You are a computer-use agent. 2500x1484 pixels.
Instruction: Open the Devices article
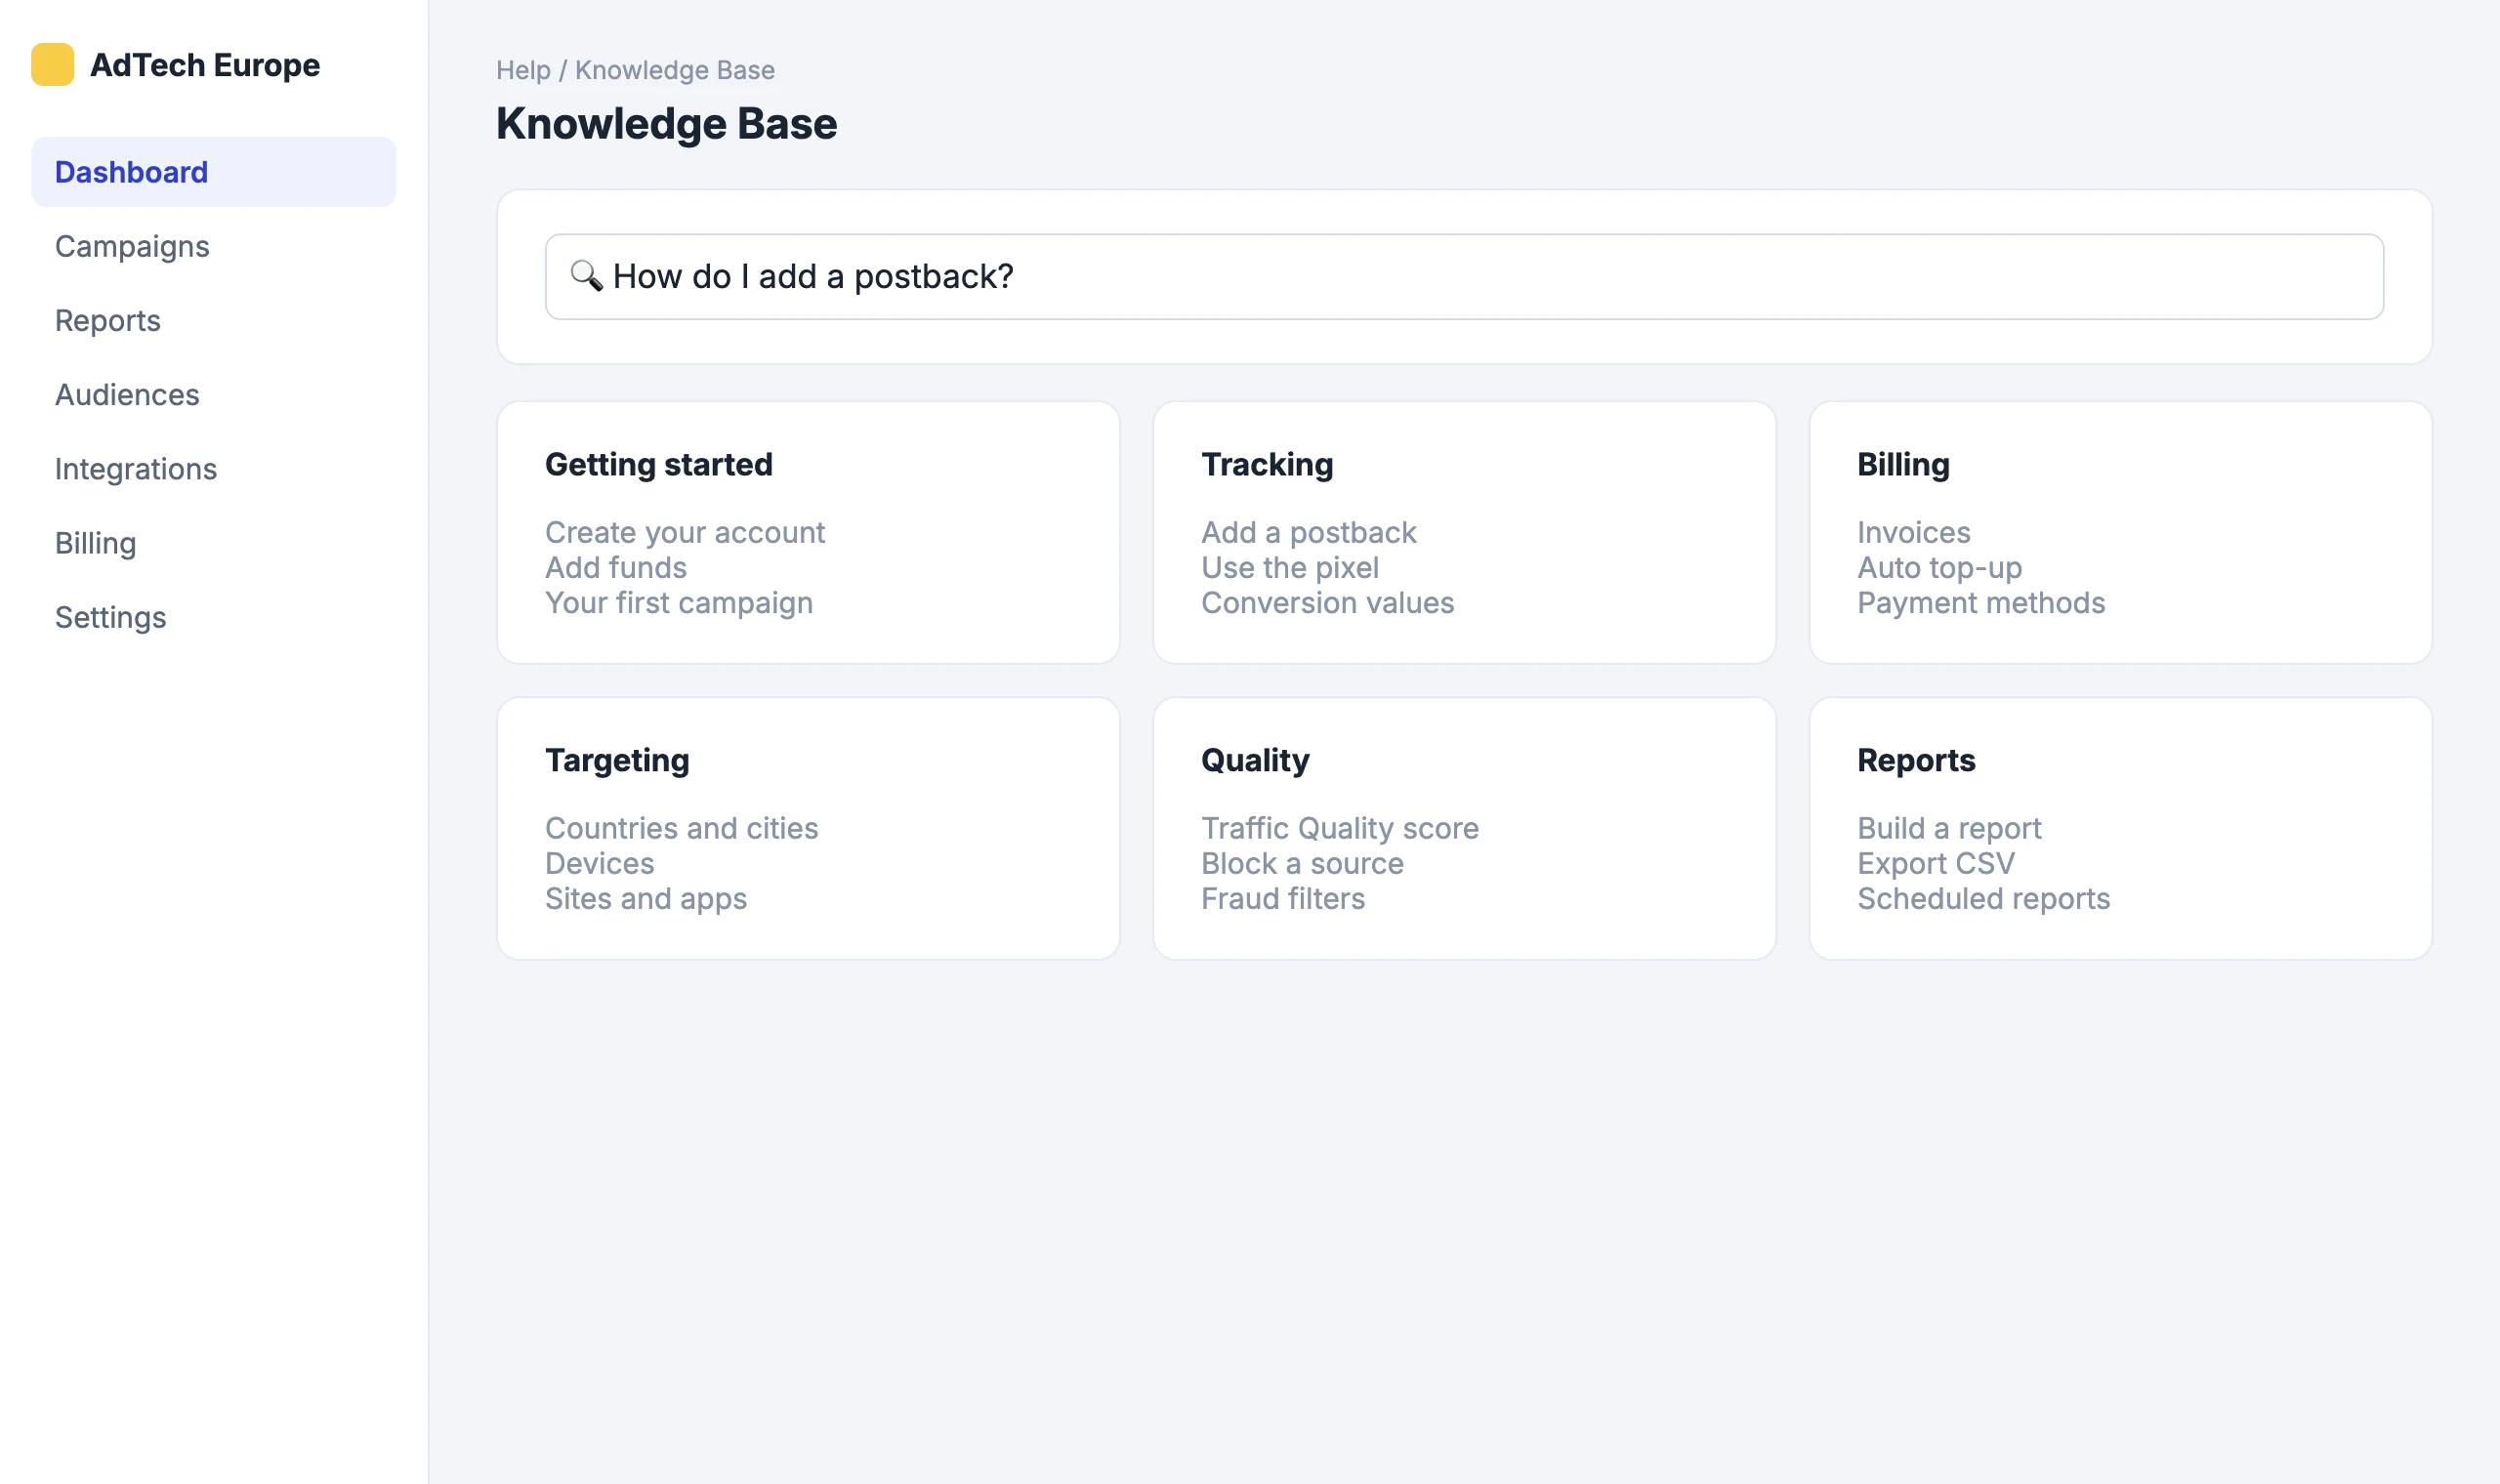(600, 863)
